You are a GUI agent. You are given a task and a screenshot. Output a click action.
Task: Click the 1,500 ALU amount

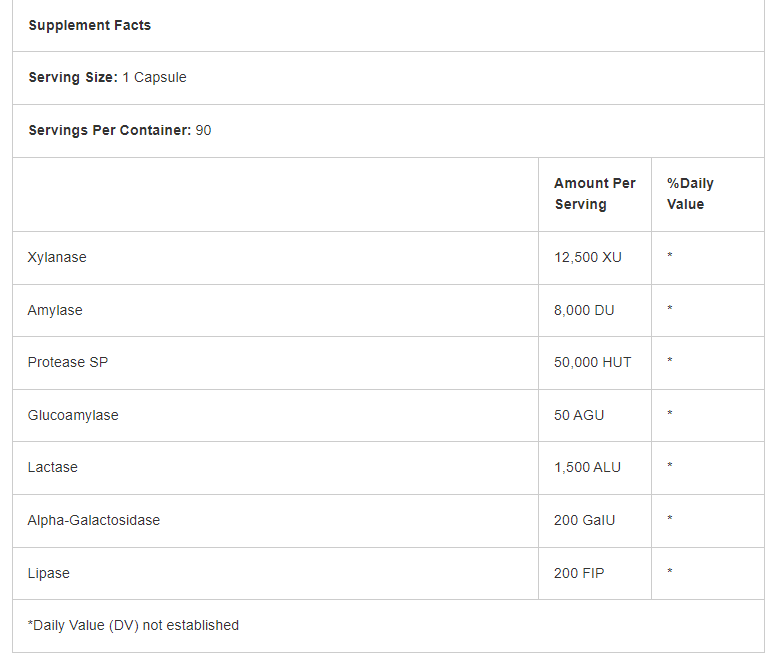coord(587,467)
